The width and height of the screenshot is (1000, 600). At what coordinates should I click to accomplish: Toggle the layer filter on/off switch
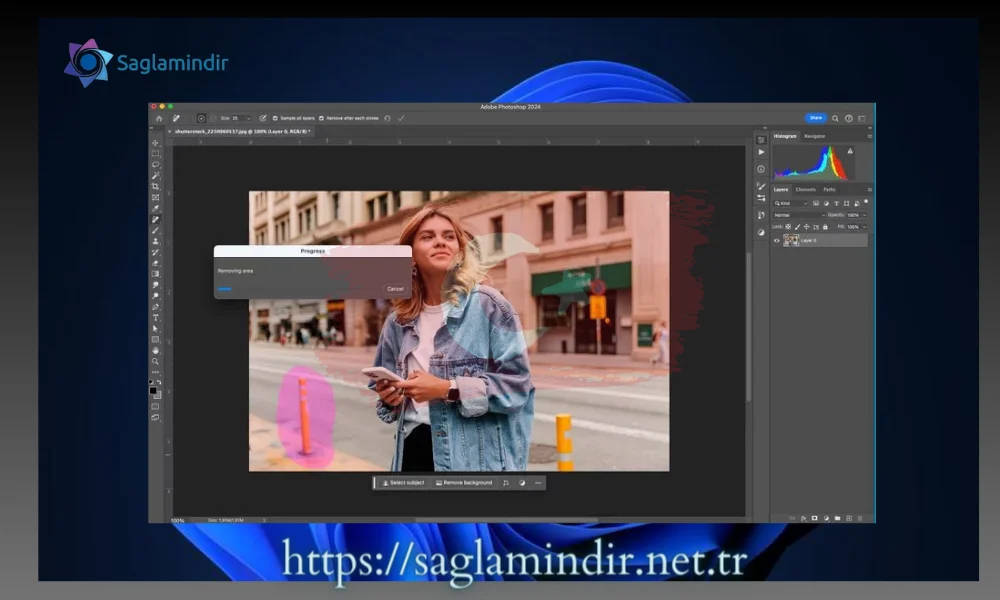click(866, 201)
